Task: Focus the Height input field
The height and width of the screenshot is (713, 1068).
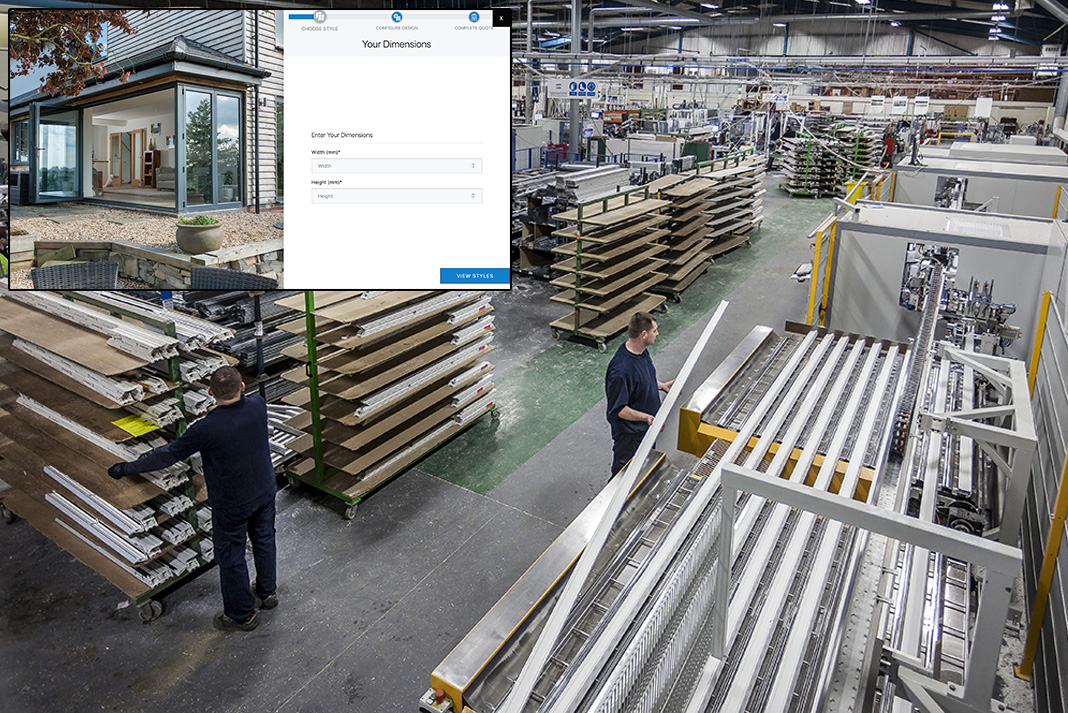Action: [390, 196]
